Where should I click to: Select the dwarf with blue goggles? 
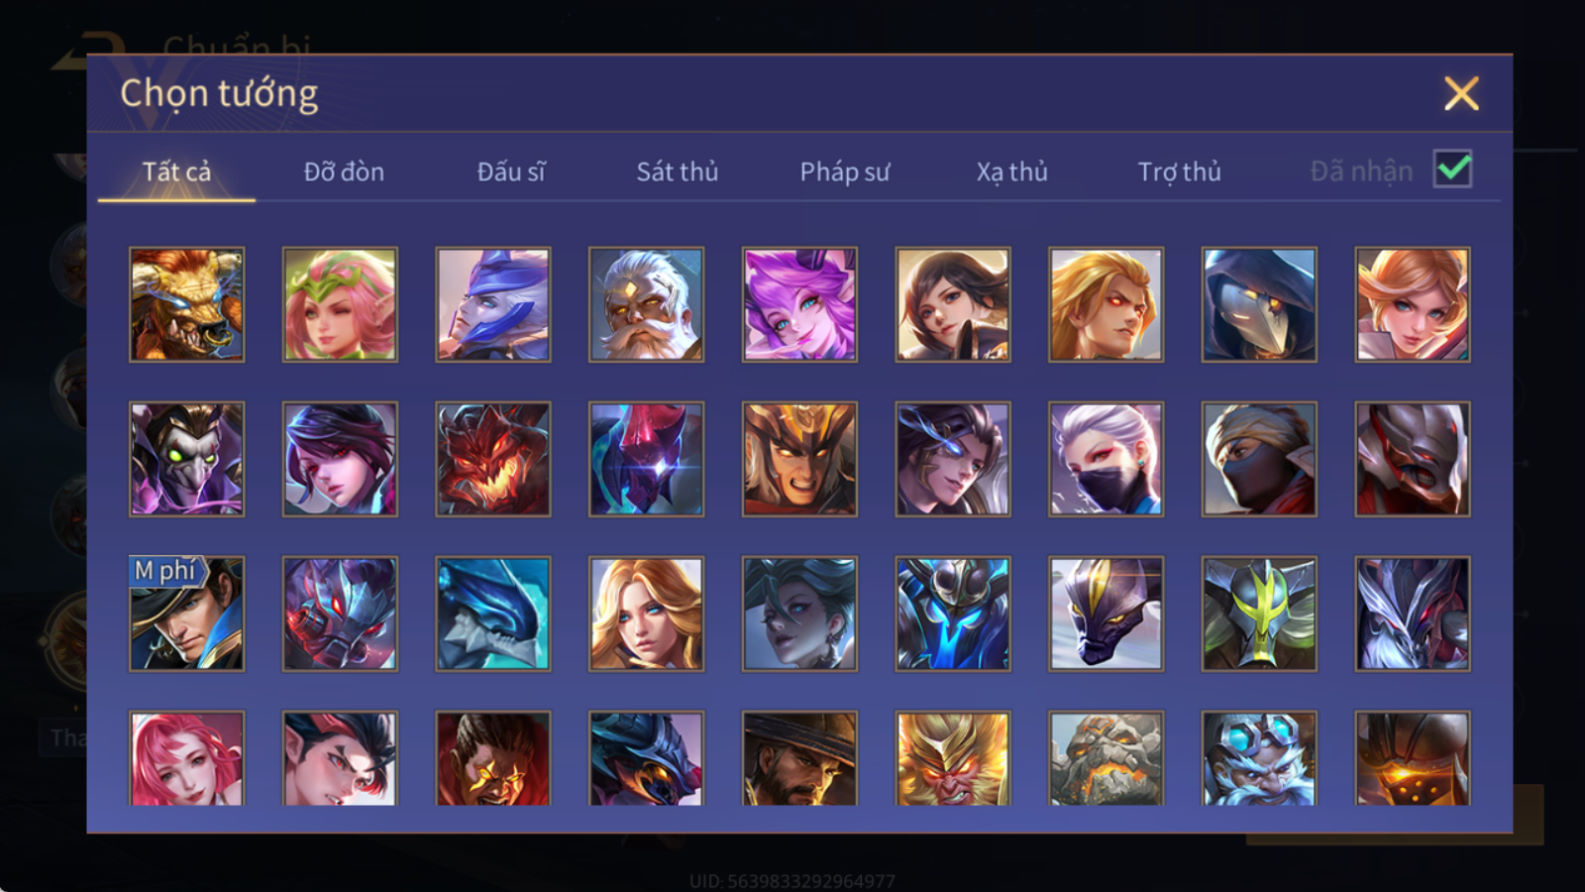coord(1259,758)
